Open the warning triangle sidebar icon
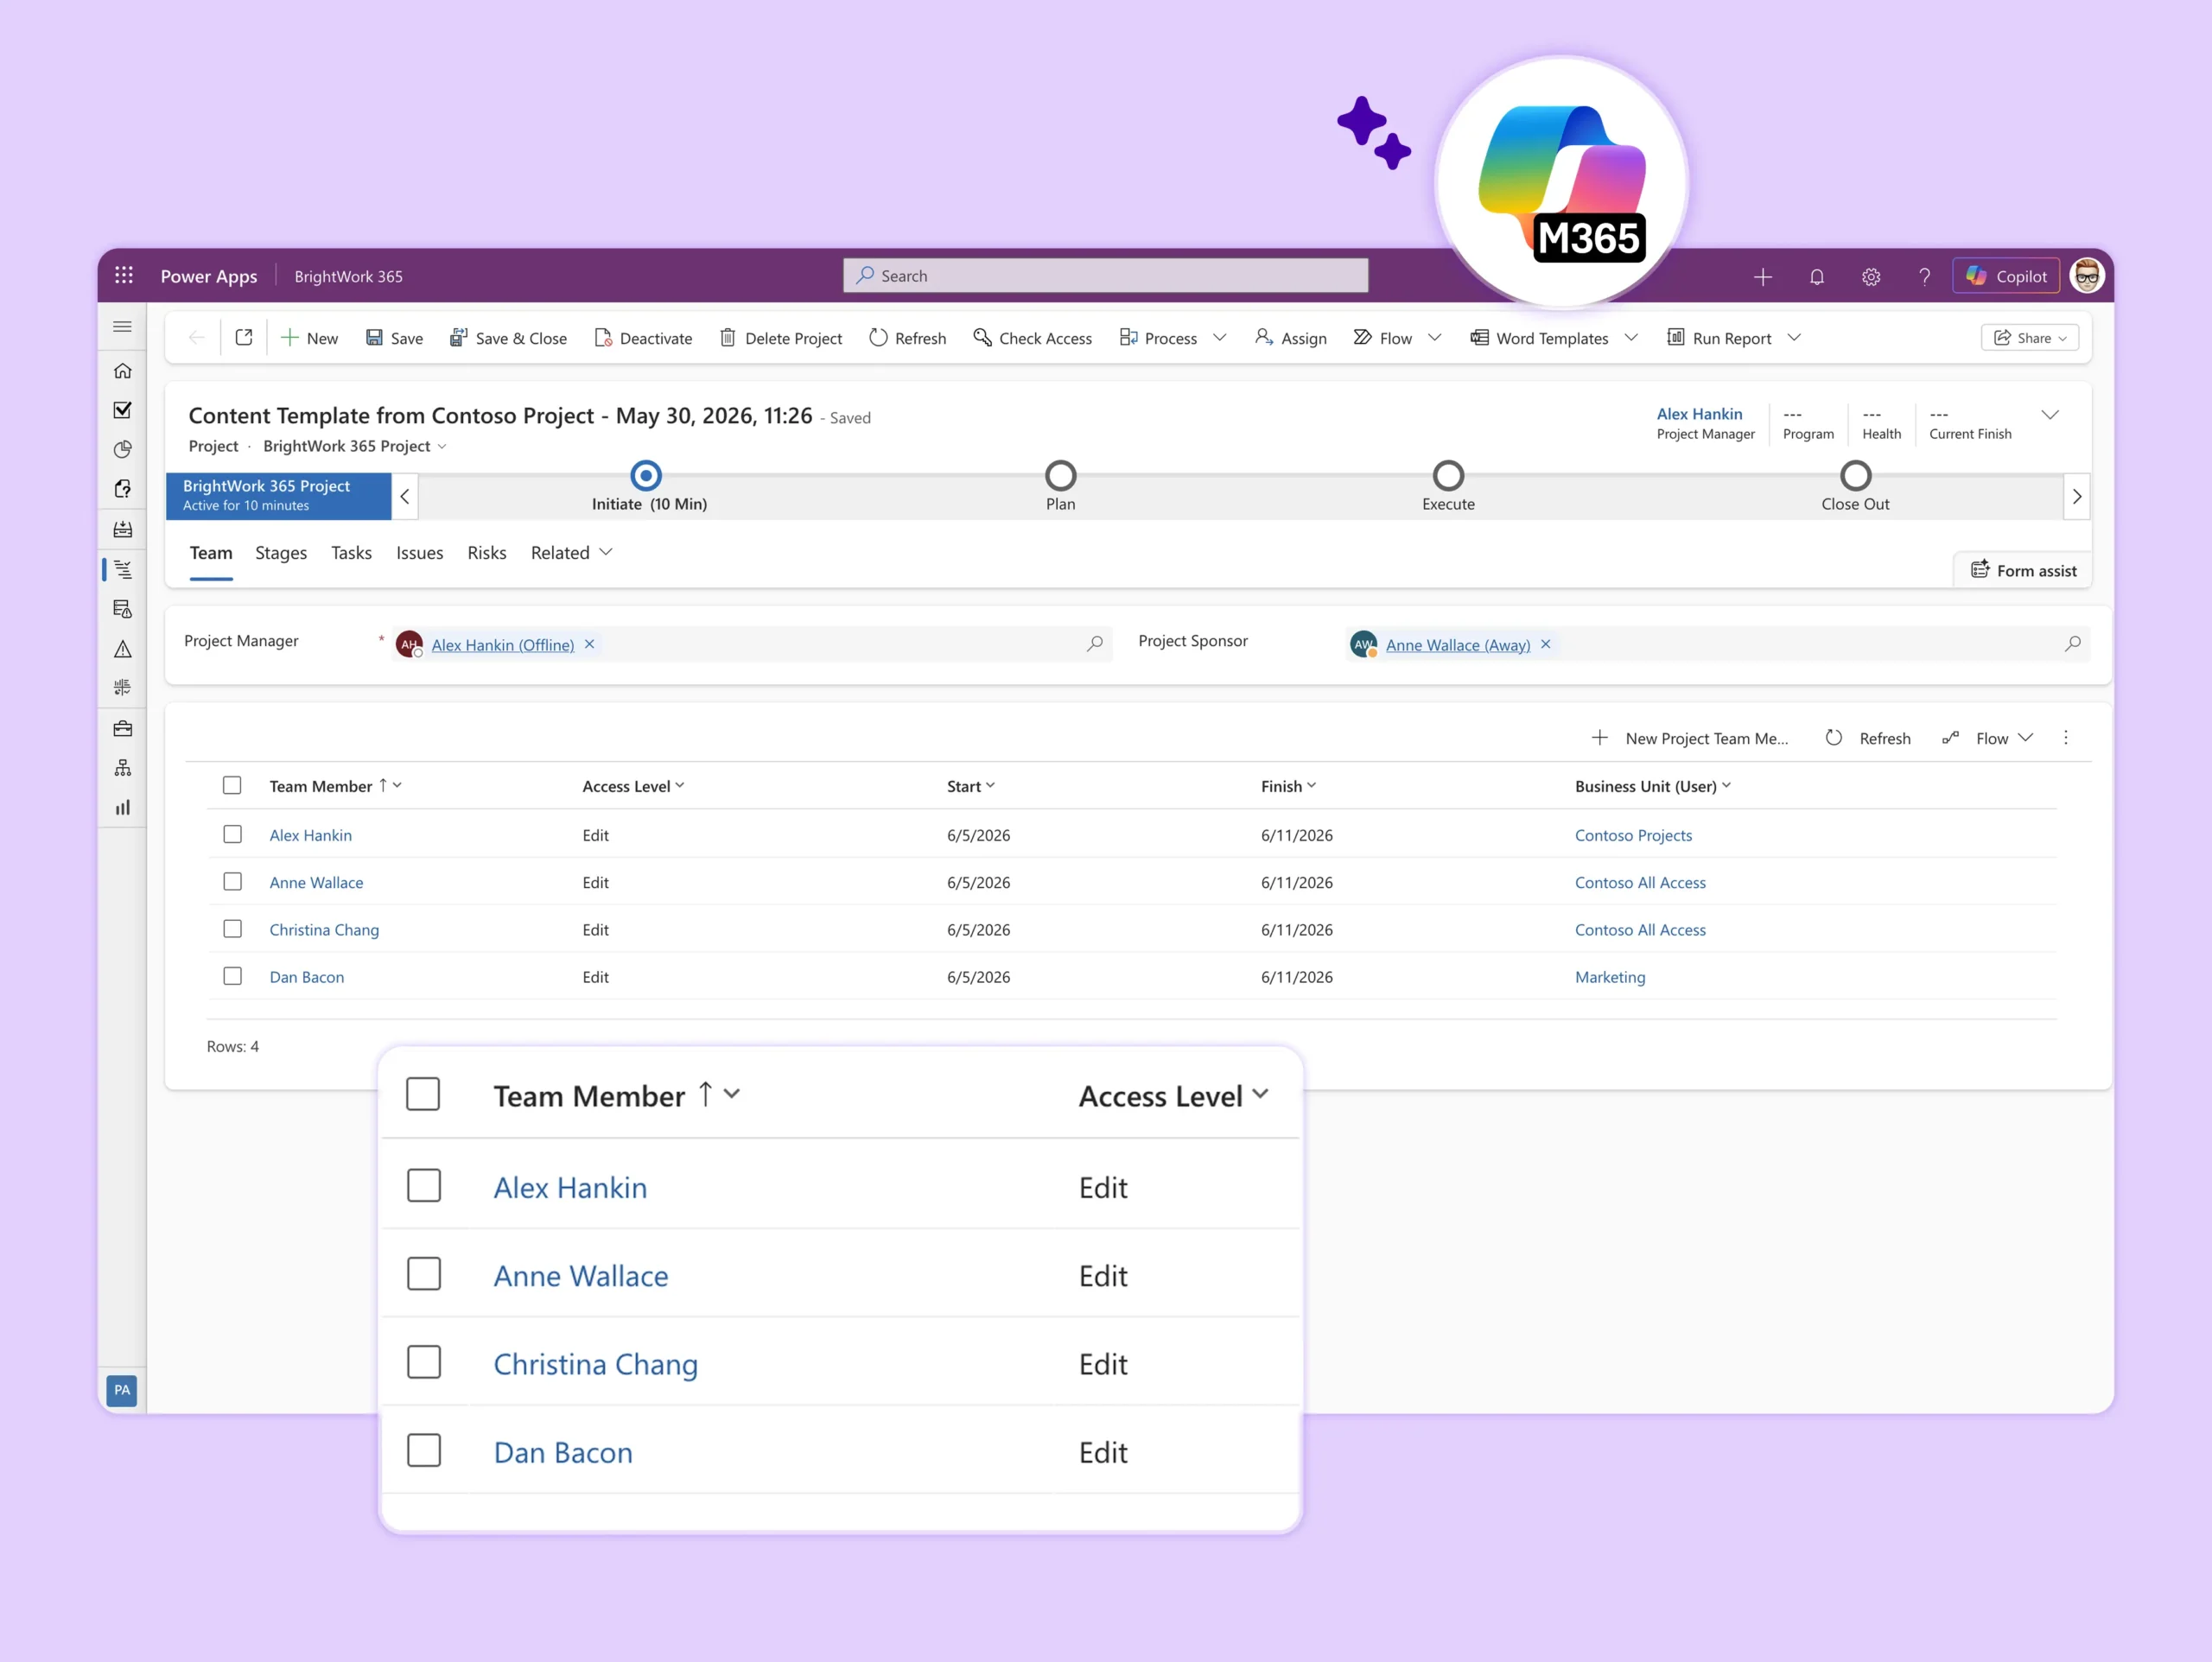The image size is (2212, 1662). [x=123, y=650]
